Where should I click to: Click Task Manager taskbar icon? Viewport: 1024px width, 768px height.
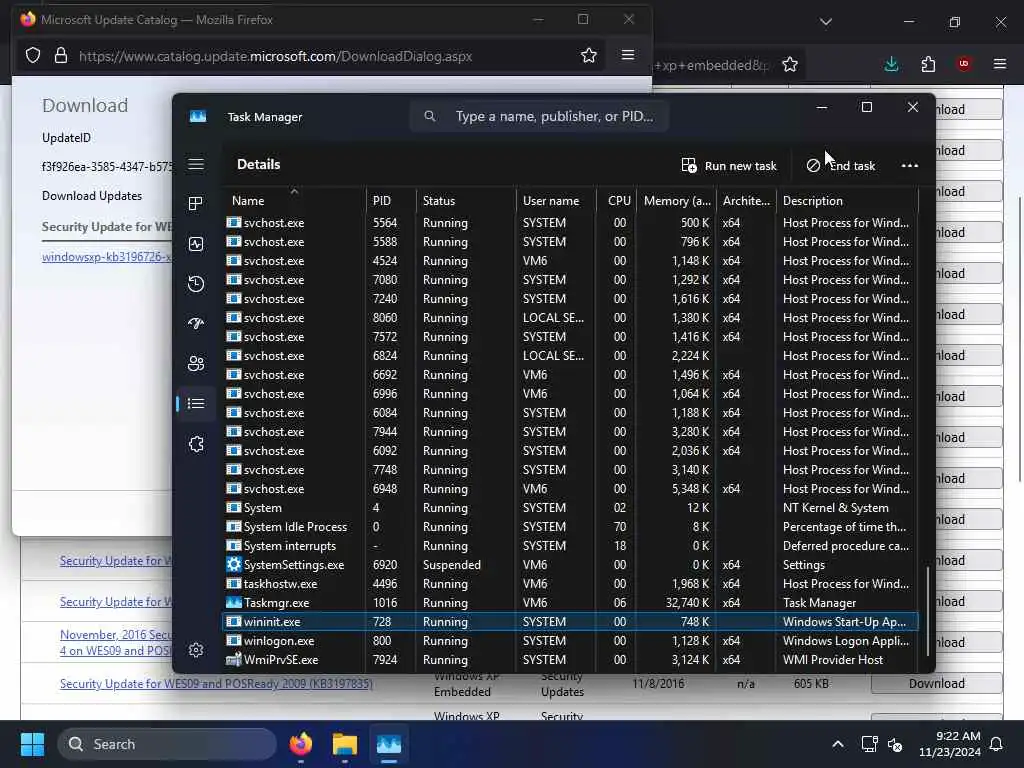pos(389,744)
